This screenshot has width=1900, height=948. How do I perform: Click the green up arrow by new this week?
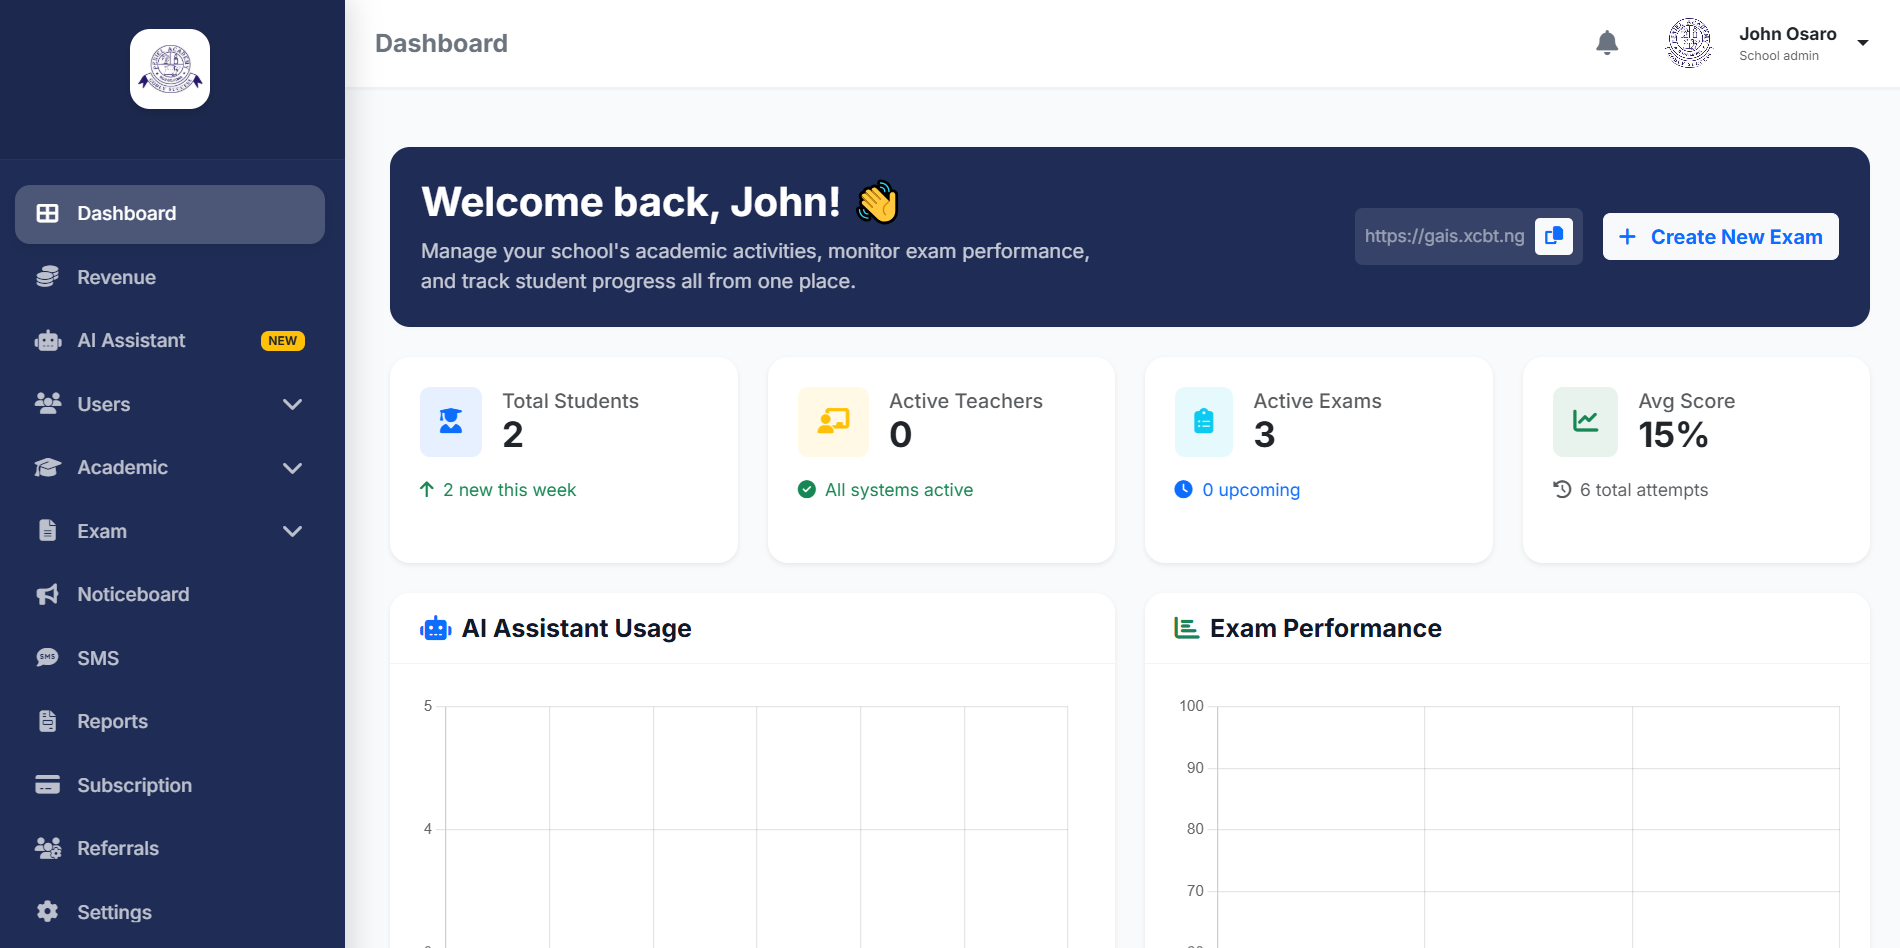[427, 489]
